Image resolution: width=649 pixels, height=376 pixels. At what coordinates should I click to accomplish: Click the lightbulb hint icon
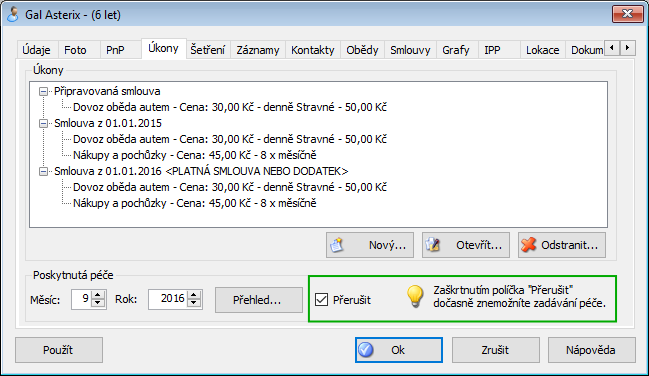pyautogui.click(x=415, y=296)
